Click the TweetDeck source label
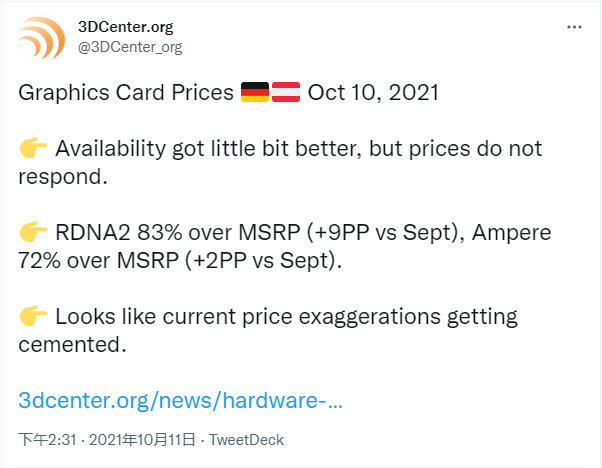602x468 pixels. click(247, 440)
